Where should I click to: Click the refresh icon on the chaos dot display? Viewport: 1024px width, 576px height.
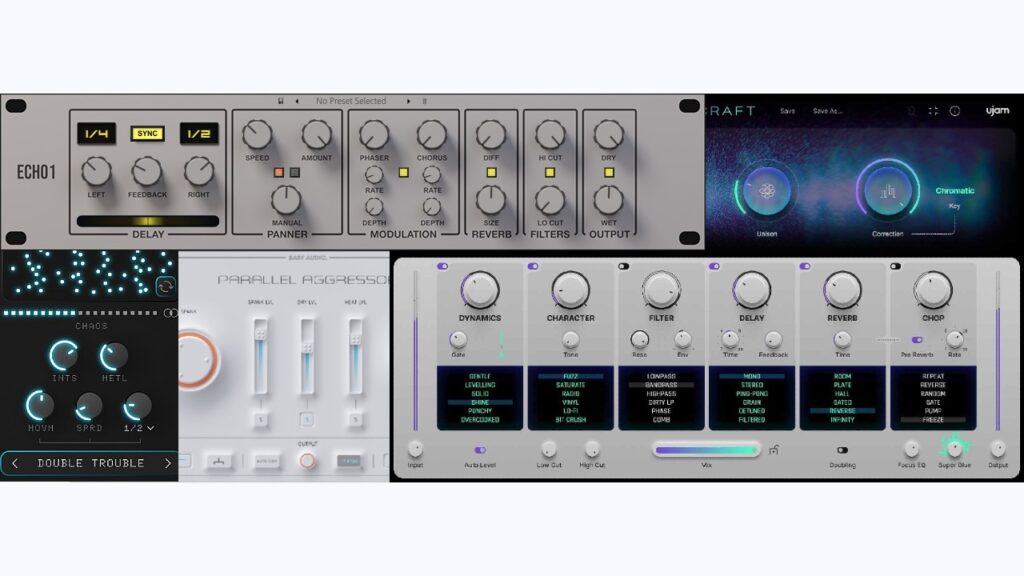(165, 287)
